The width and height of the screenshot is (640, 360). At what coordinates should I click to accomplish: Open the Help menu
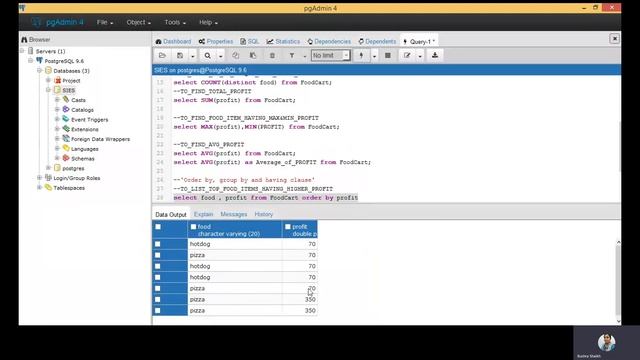[208, 22]
